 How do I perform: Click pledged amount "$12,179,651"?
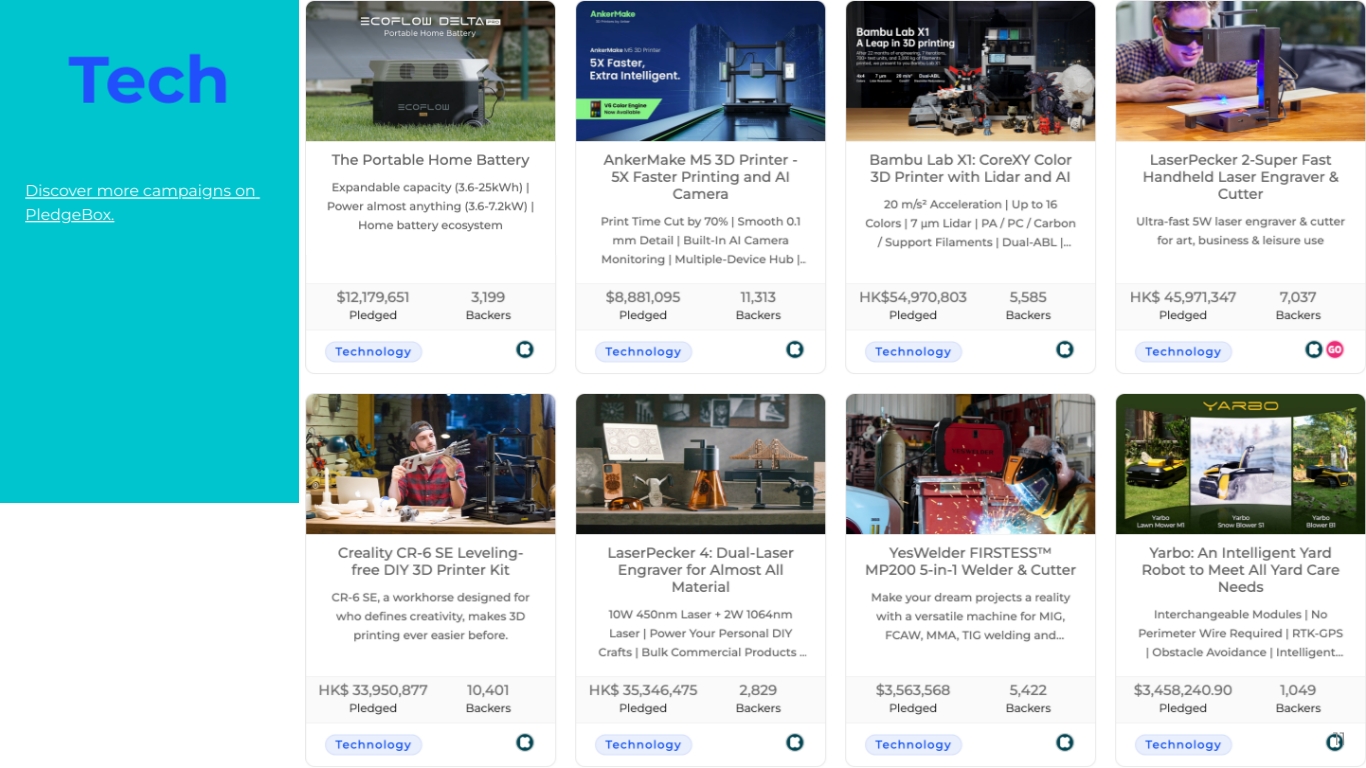(373, 297)
